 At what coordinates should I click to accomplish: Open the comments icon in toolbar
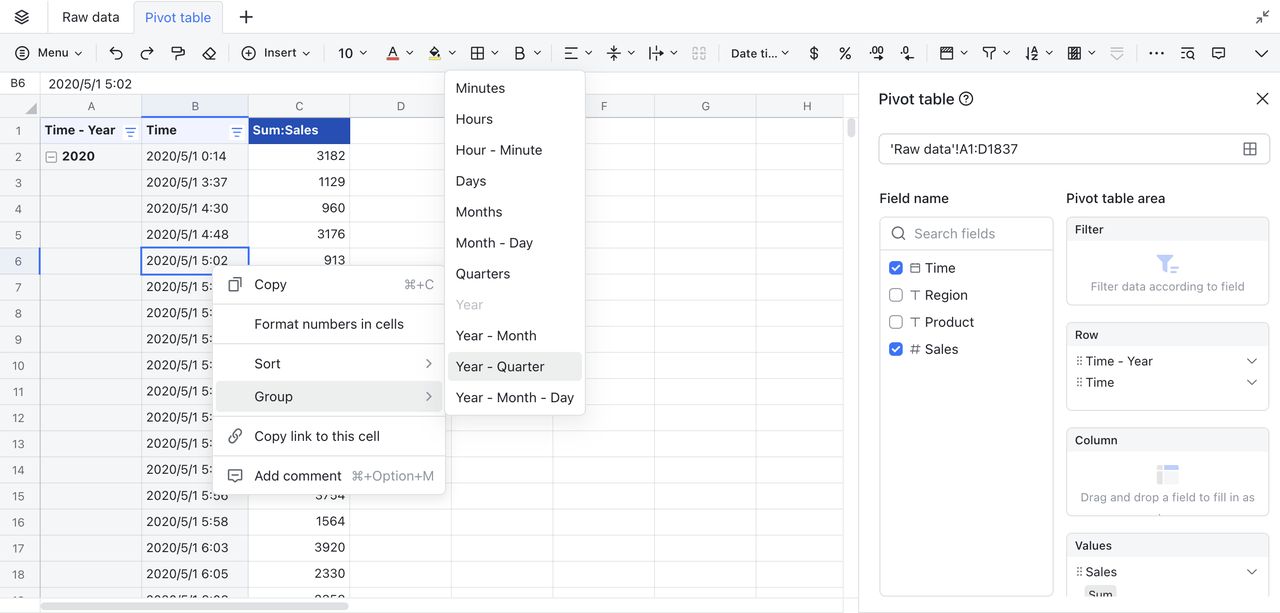(x=1219, y=53)
